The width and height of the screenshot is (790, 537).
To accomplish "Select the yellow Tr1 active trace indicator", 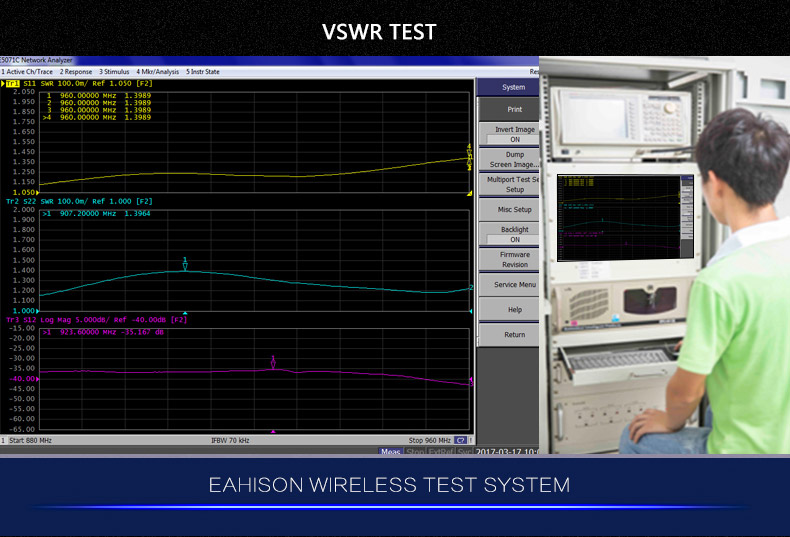I will (12, 84).
